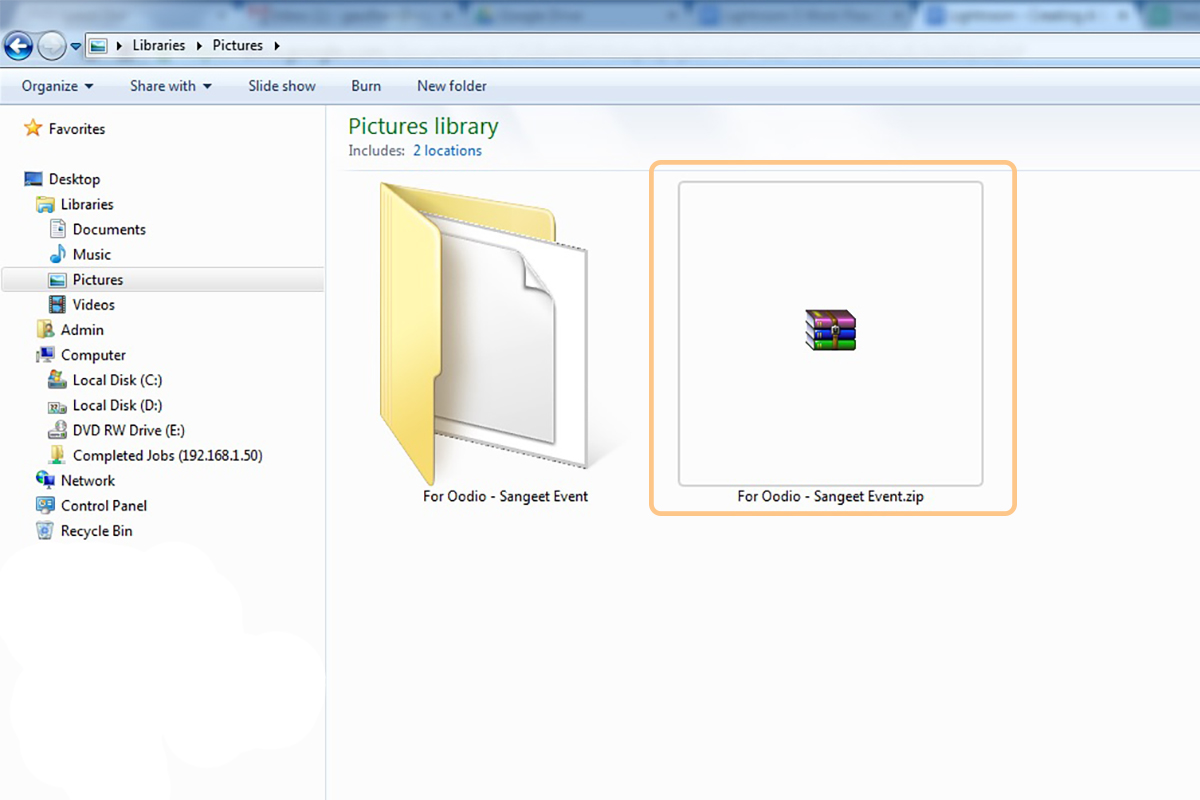Open Documents library in sidebar
This screenshot has height=800, width=1200.
tap(109, 229)
